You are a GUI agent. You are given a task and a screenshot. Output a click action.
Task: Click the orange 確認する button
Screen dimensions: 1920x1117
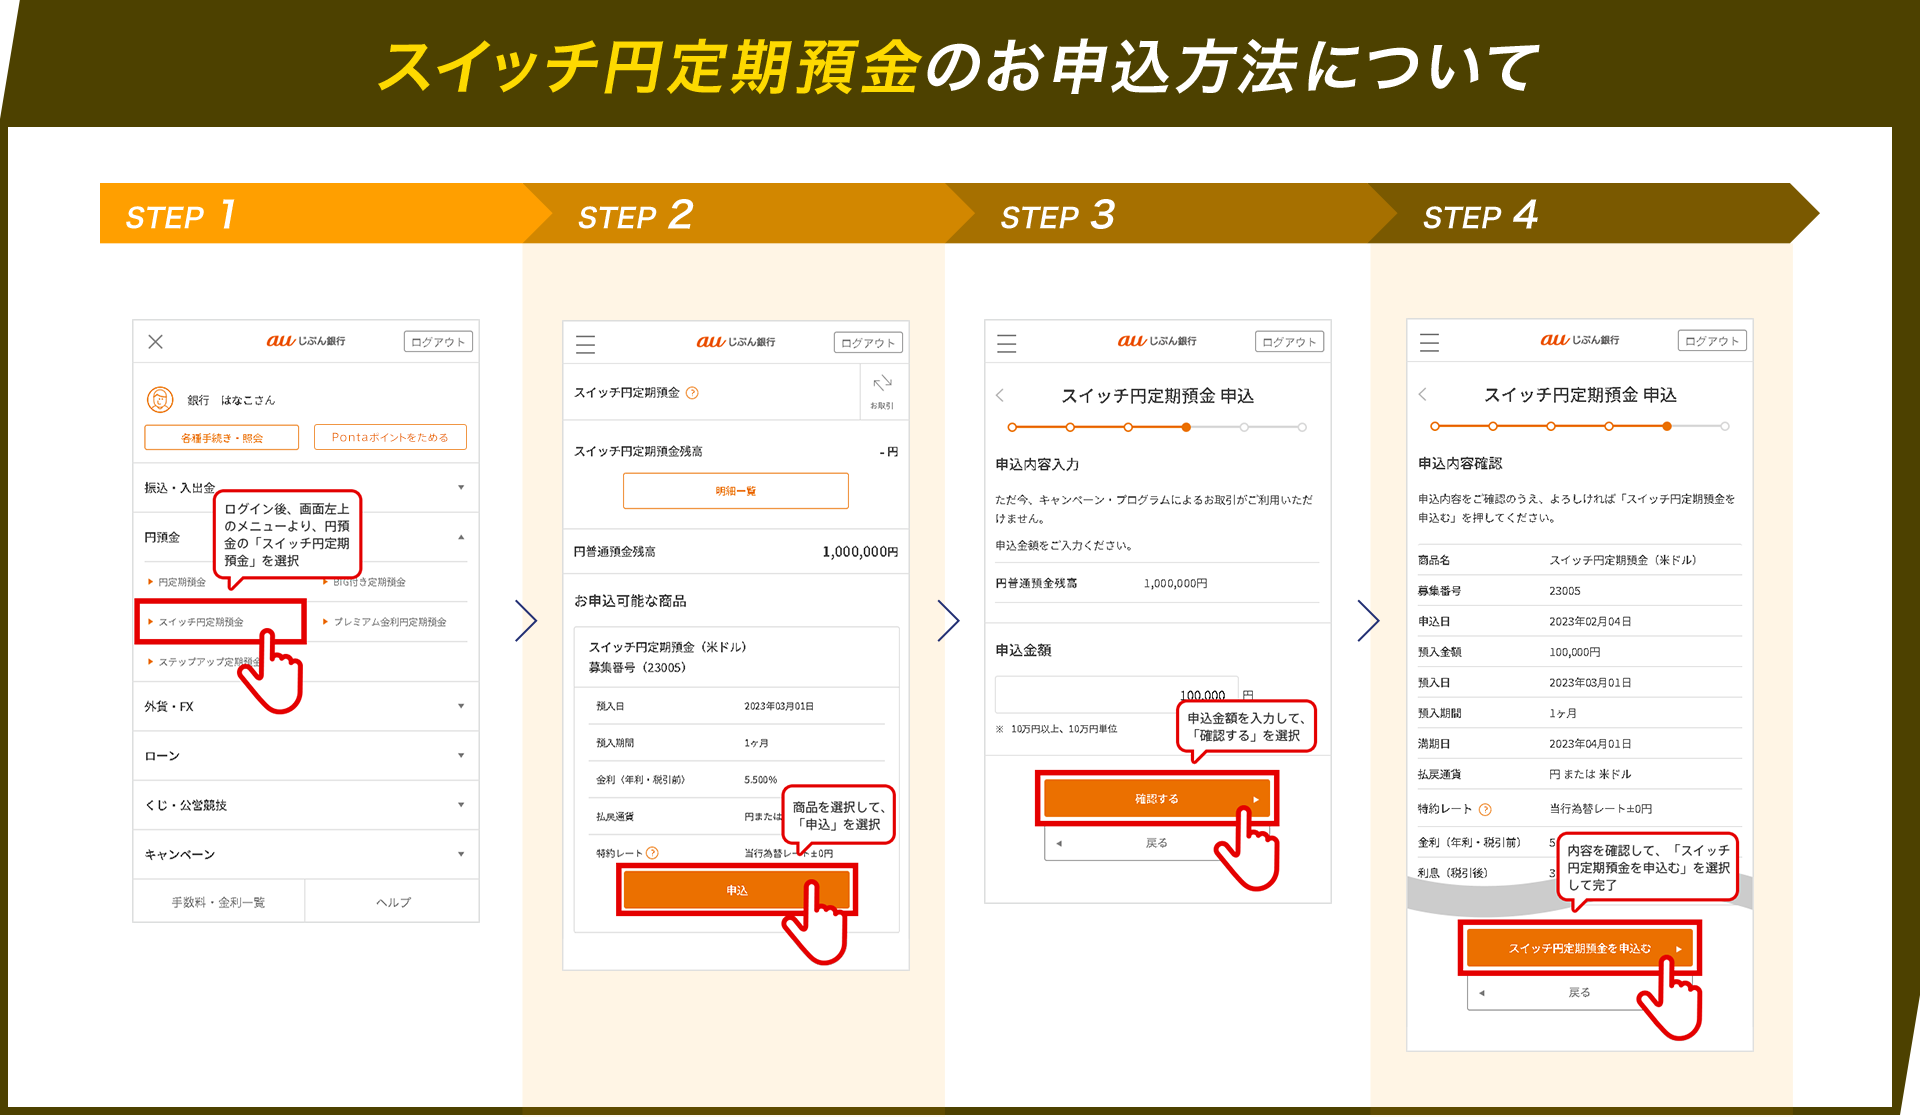click(x=1156, y=799)
